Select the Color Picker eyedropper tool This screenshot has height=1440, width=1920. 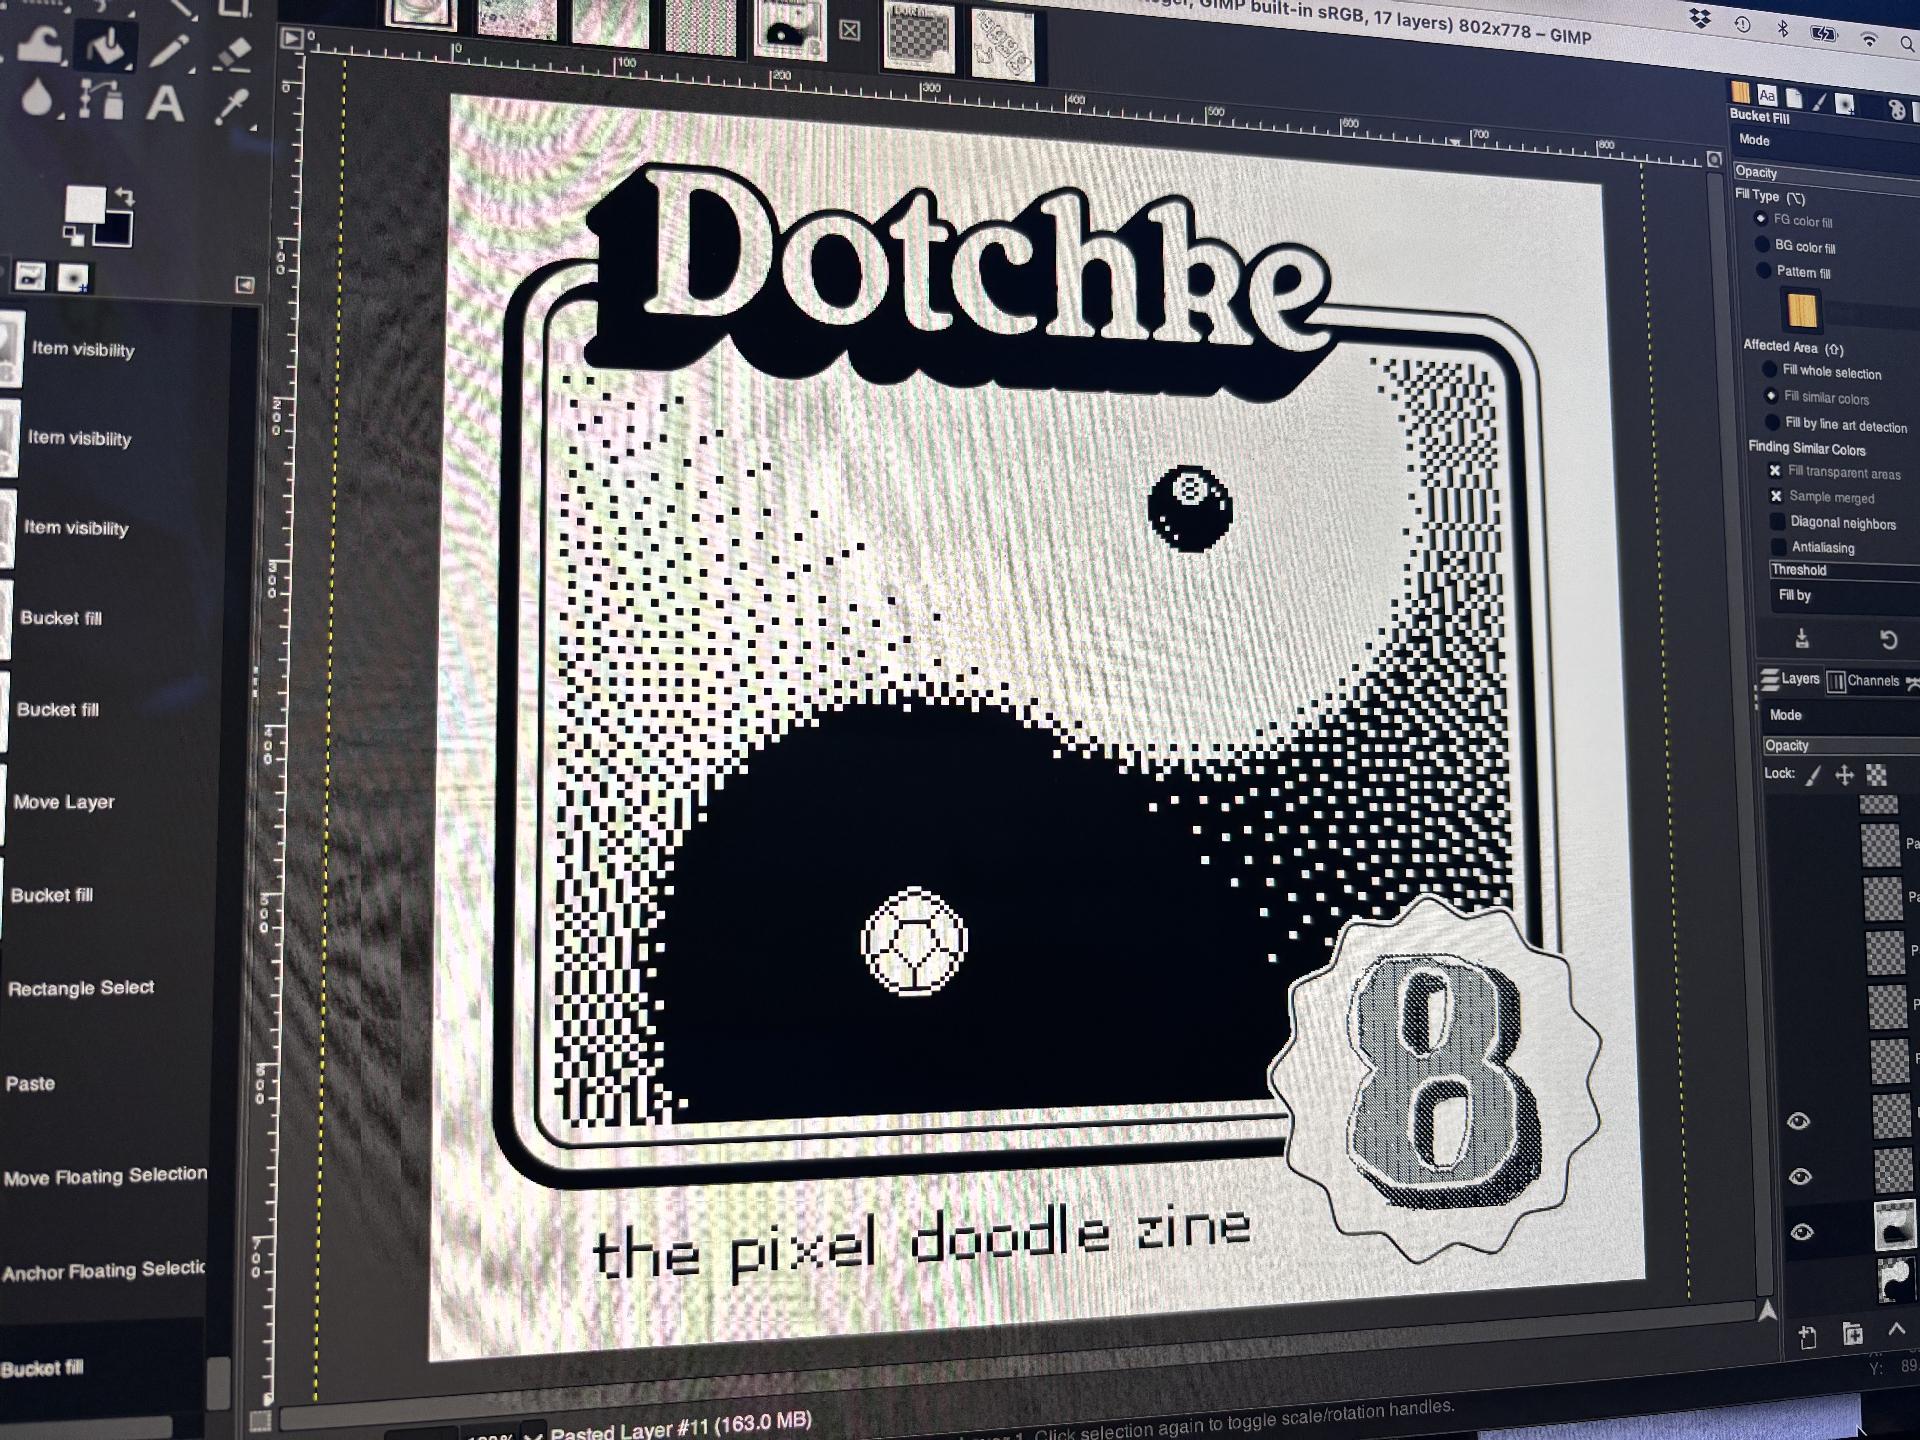click(x=231, y=106)
